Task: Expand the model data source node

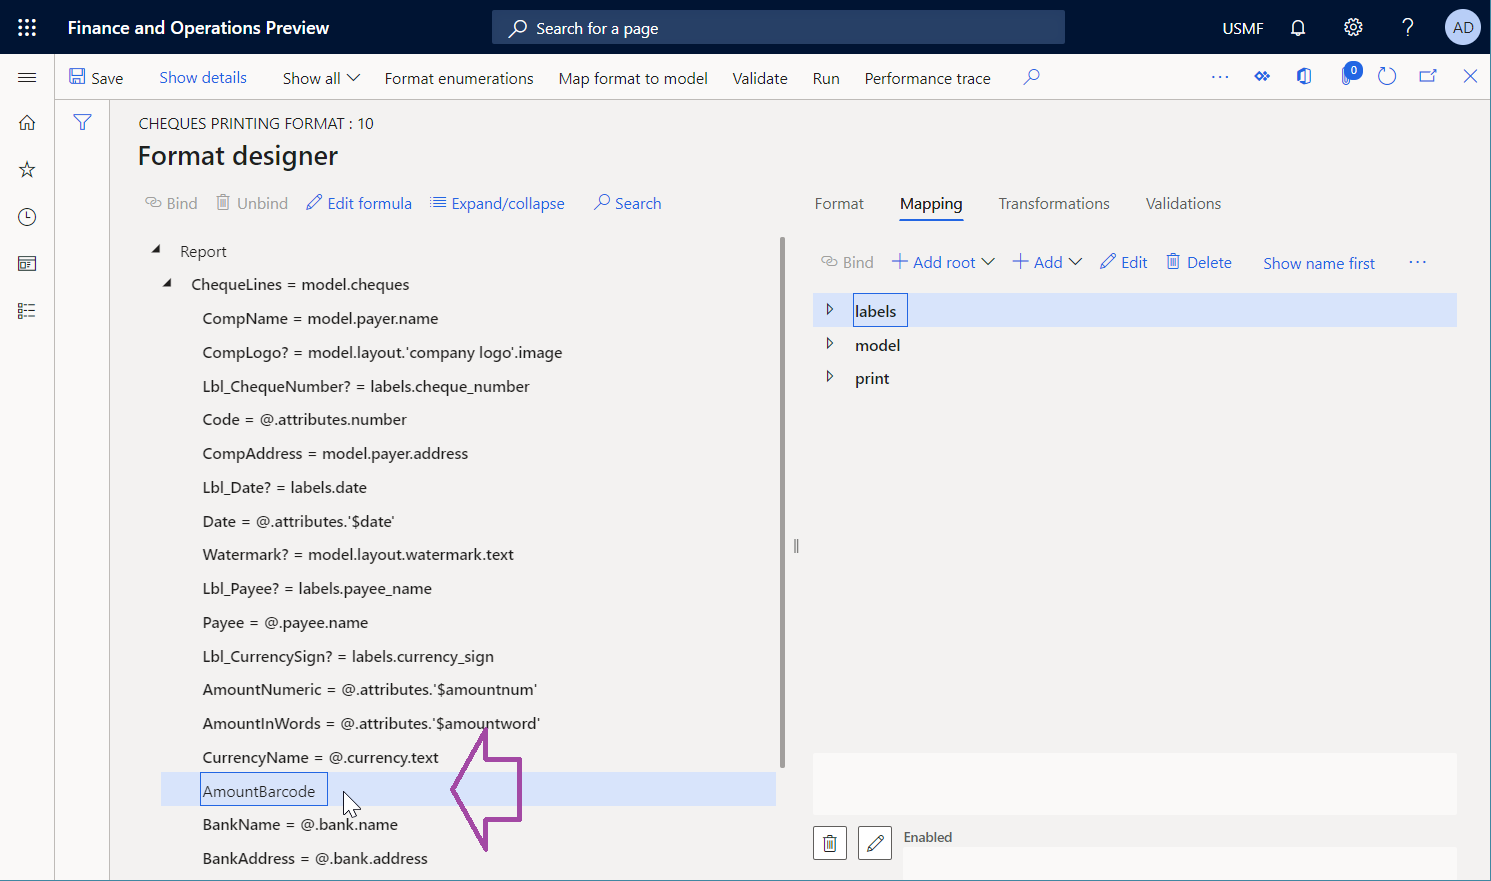Action: coord(829,344)
